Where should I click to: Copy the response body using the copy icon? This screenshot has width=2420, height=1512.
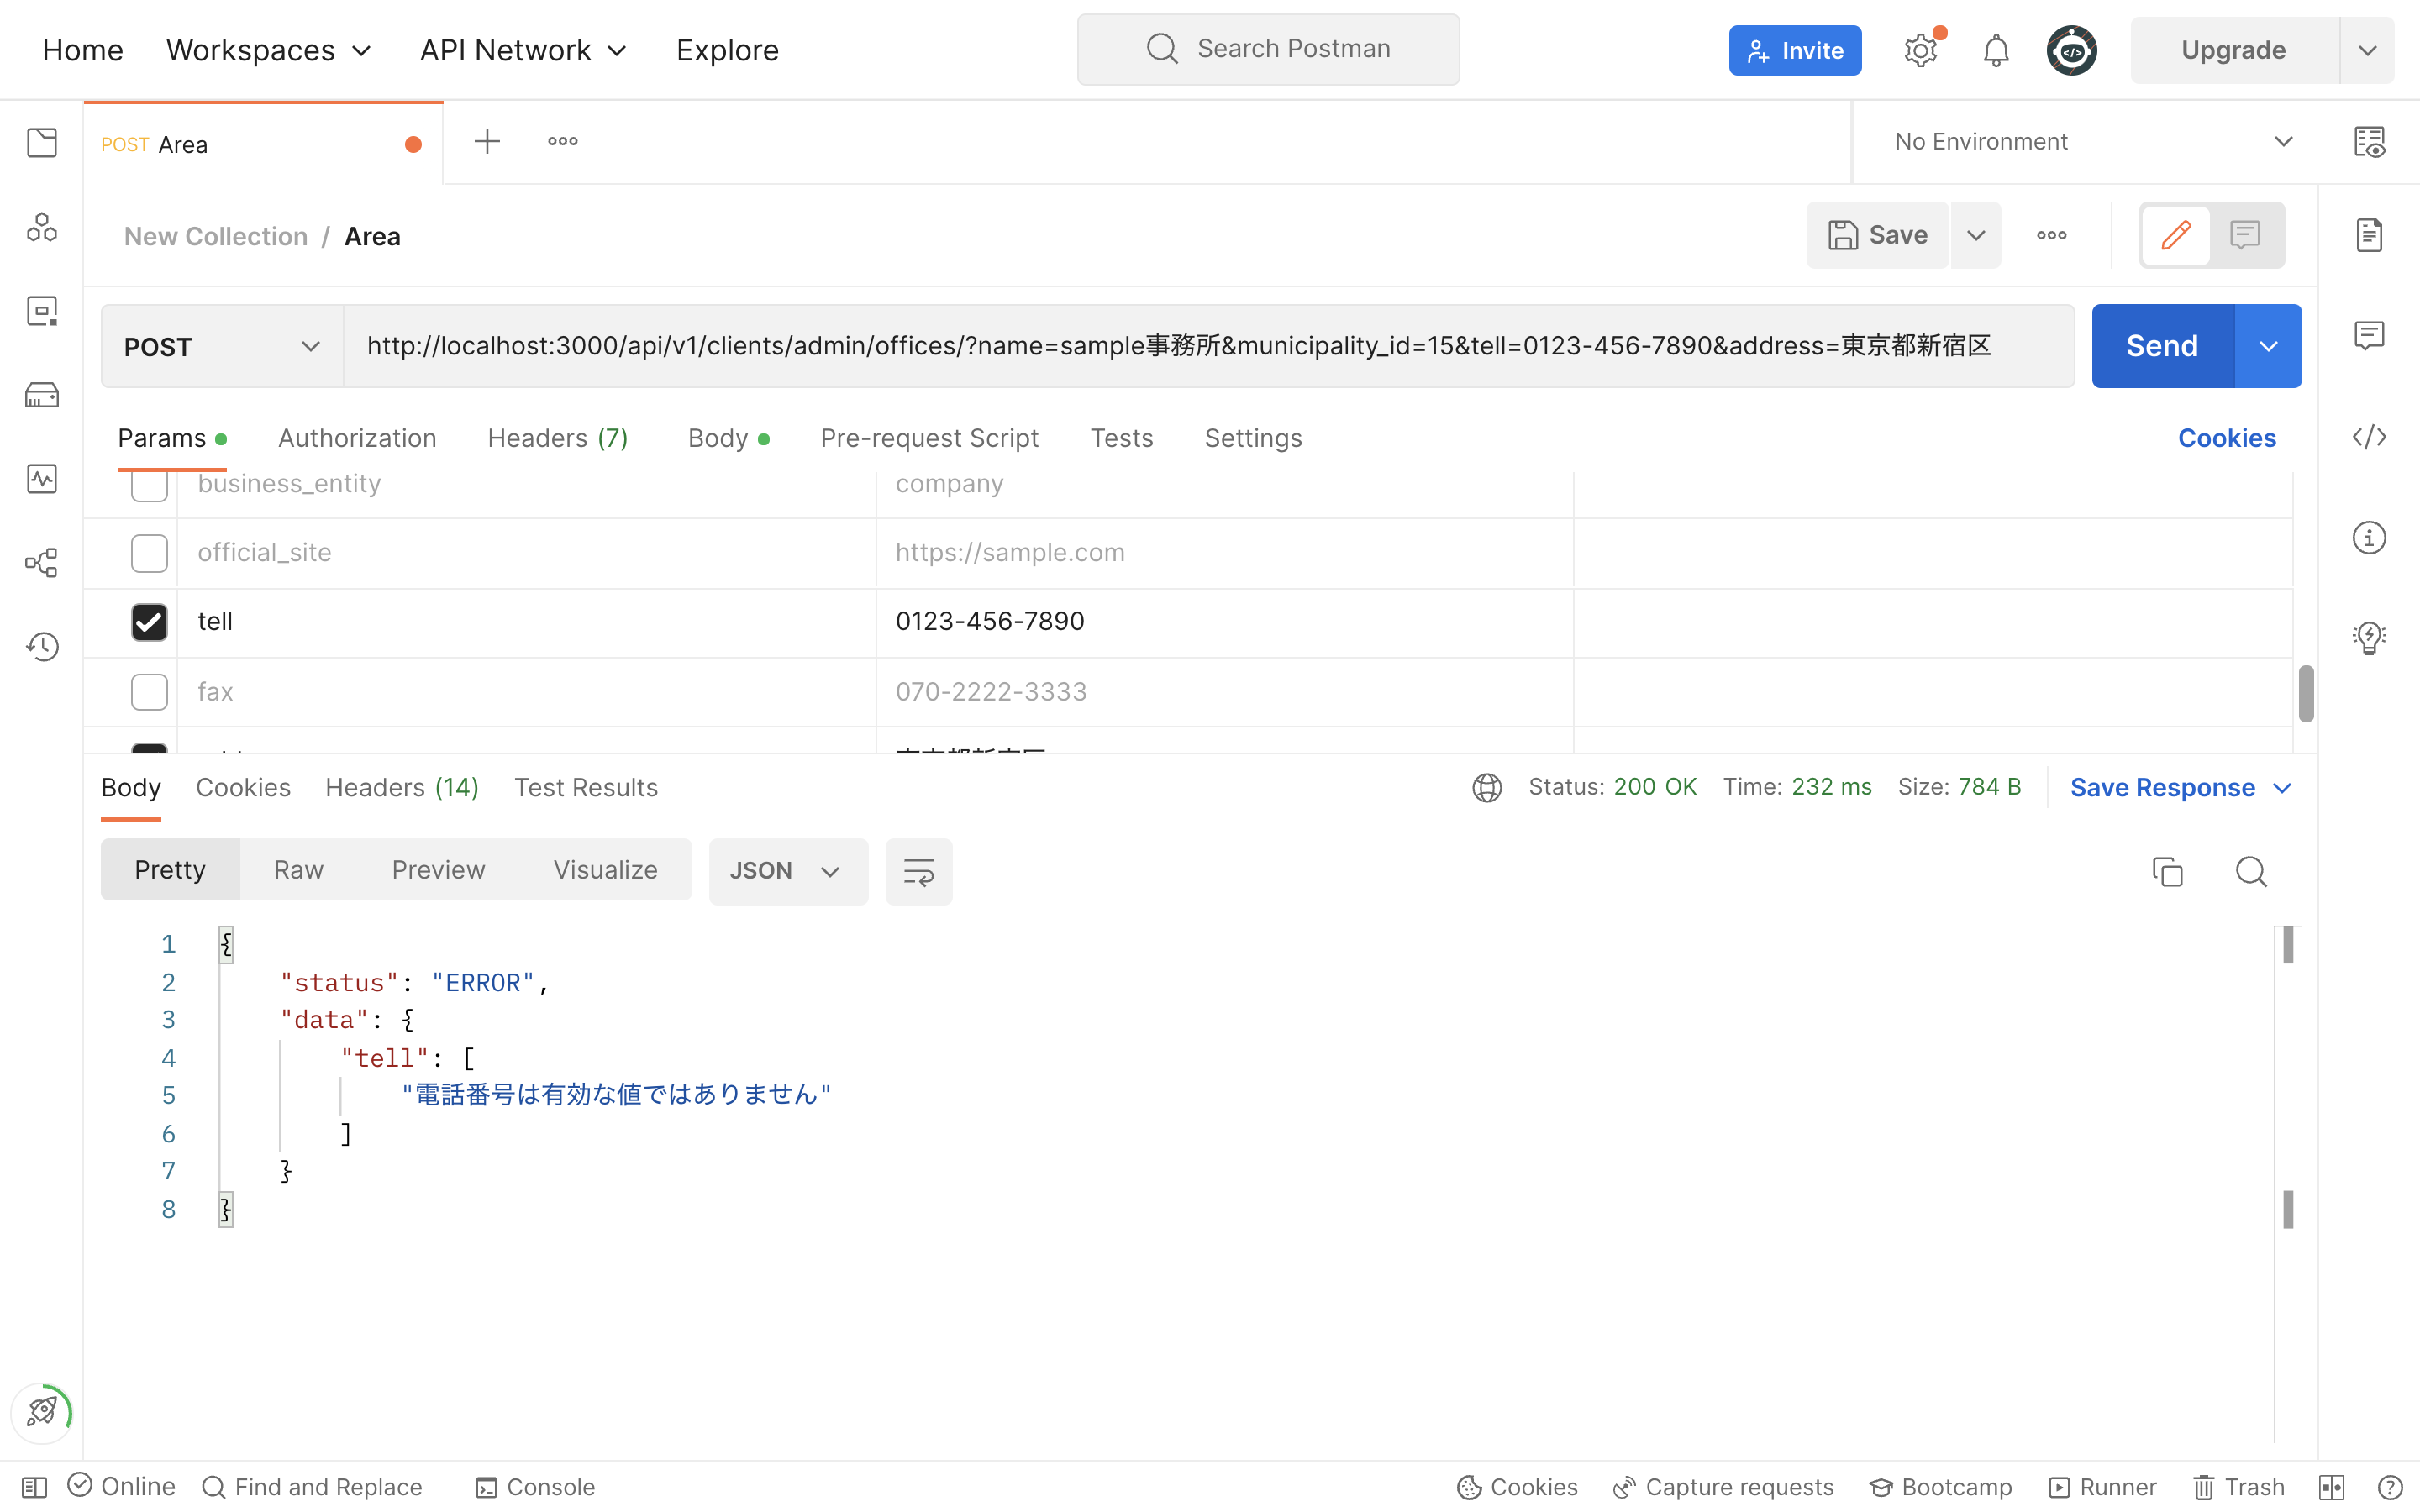2167,871
